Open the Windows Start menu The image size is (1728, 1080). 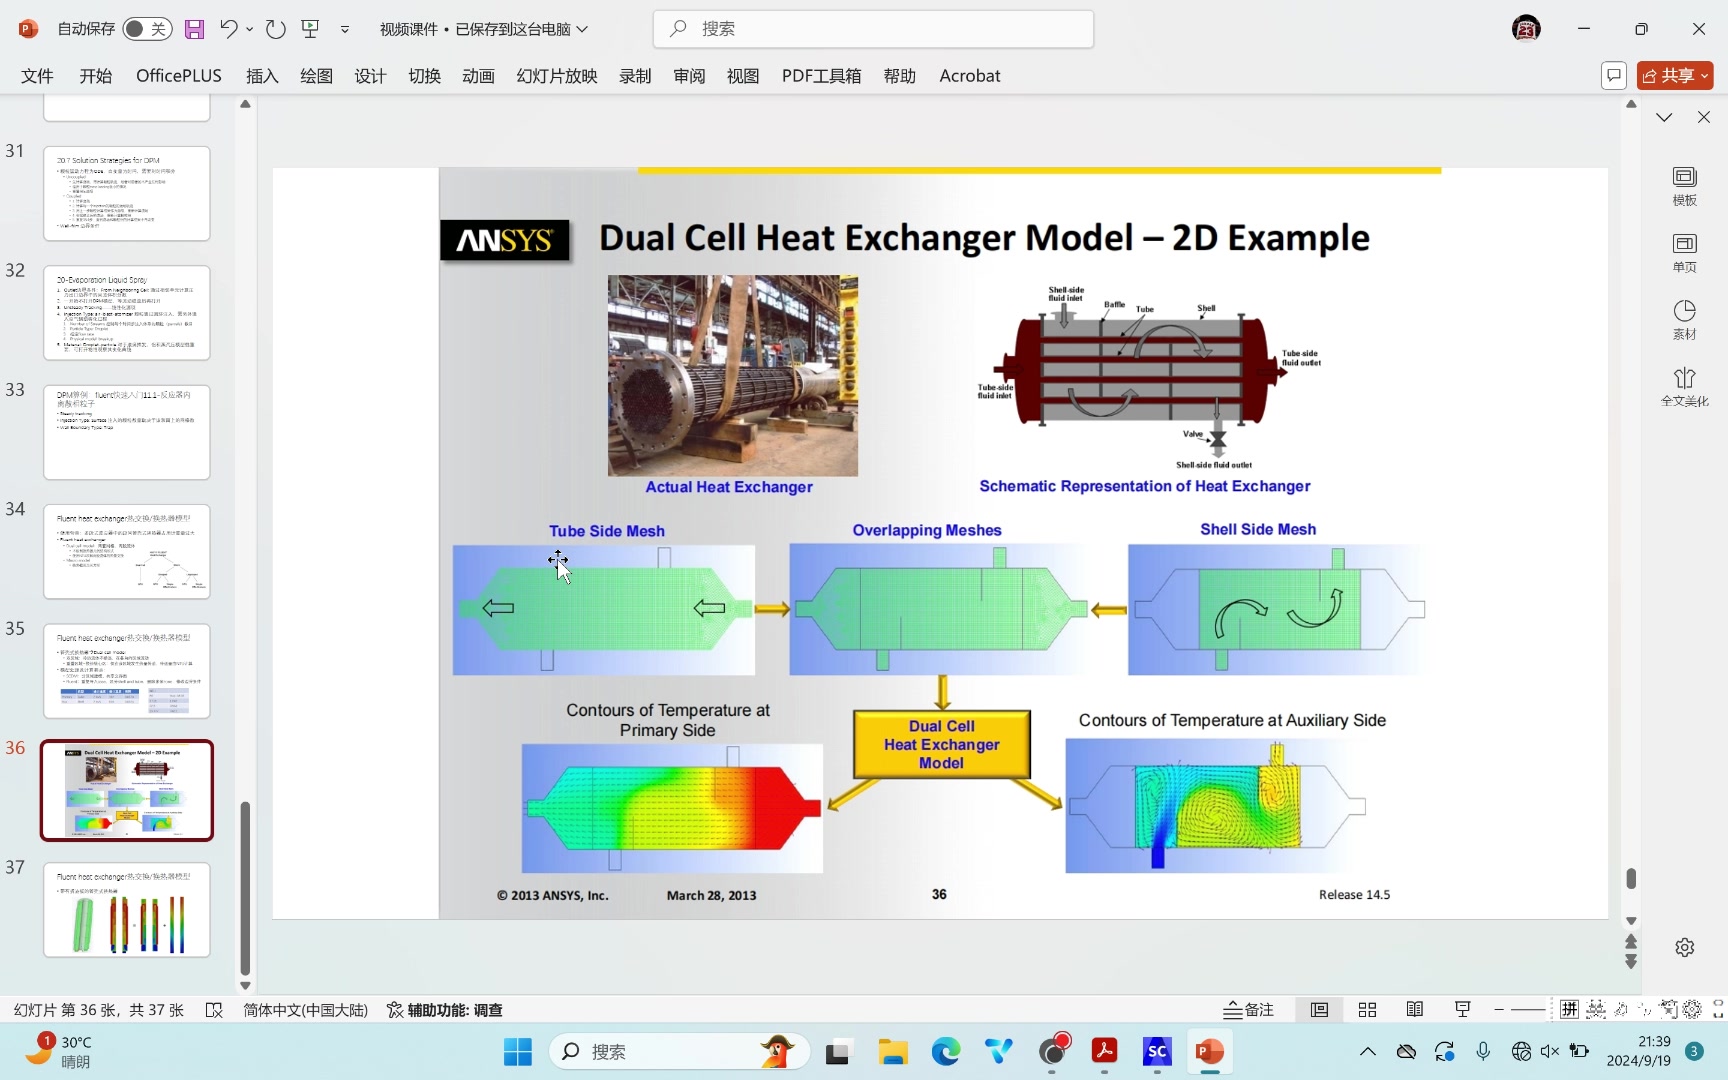click(x=518, y=1051)
